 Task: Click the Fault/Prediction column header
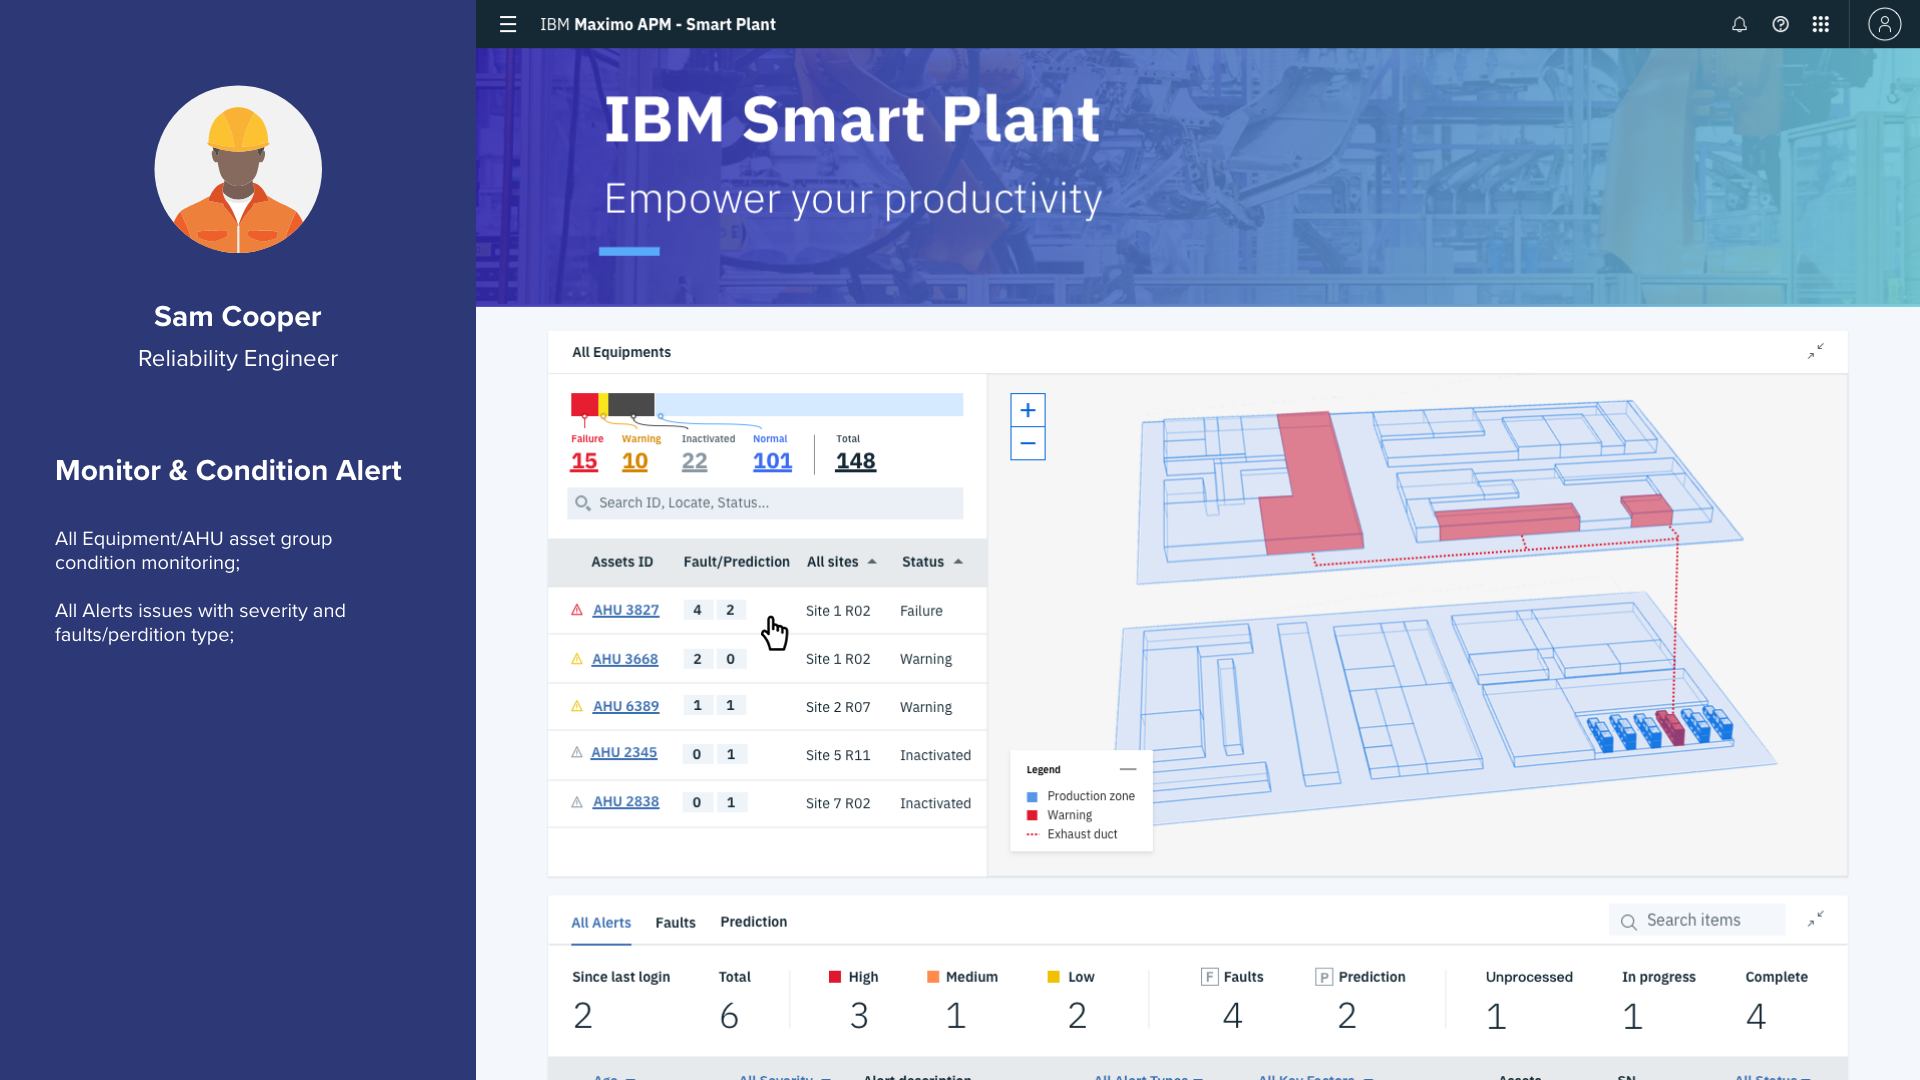pyautogui.click(x=736, y=562)
